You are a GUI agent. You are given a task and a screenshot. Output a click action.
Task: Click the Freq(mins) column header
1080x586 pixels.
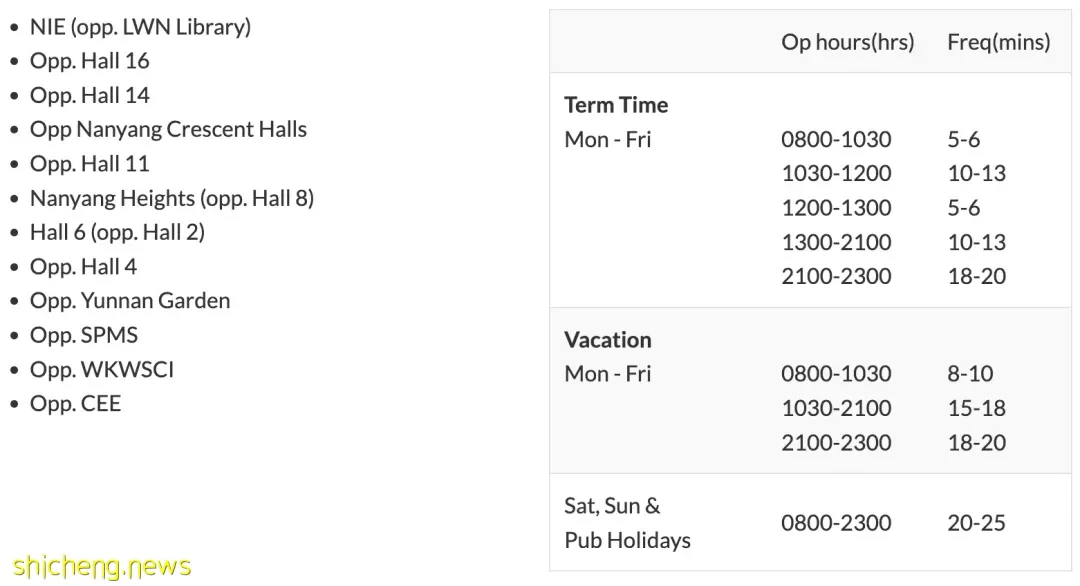[x=999, y=42]
